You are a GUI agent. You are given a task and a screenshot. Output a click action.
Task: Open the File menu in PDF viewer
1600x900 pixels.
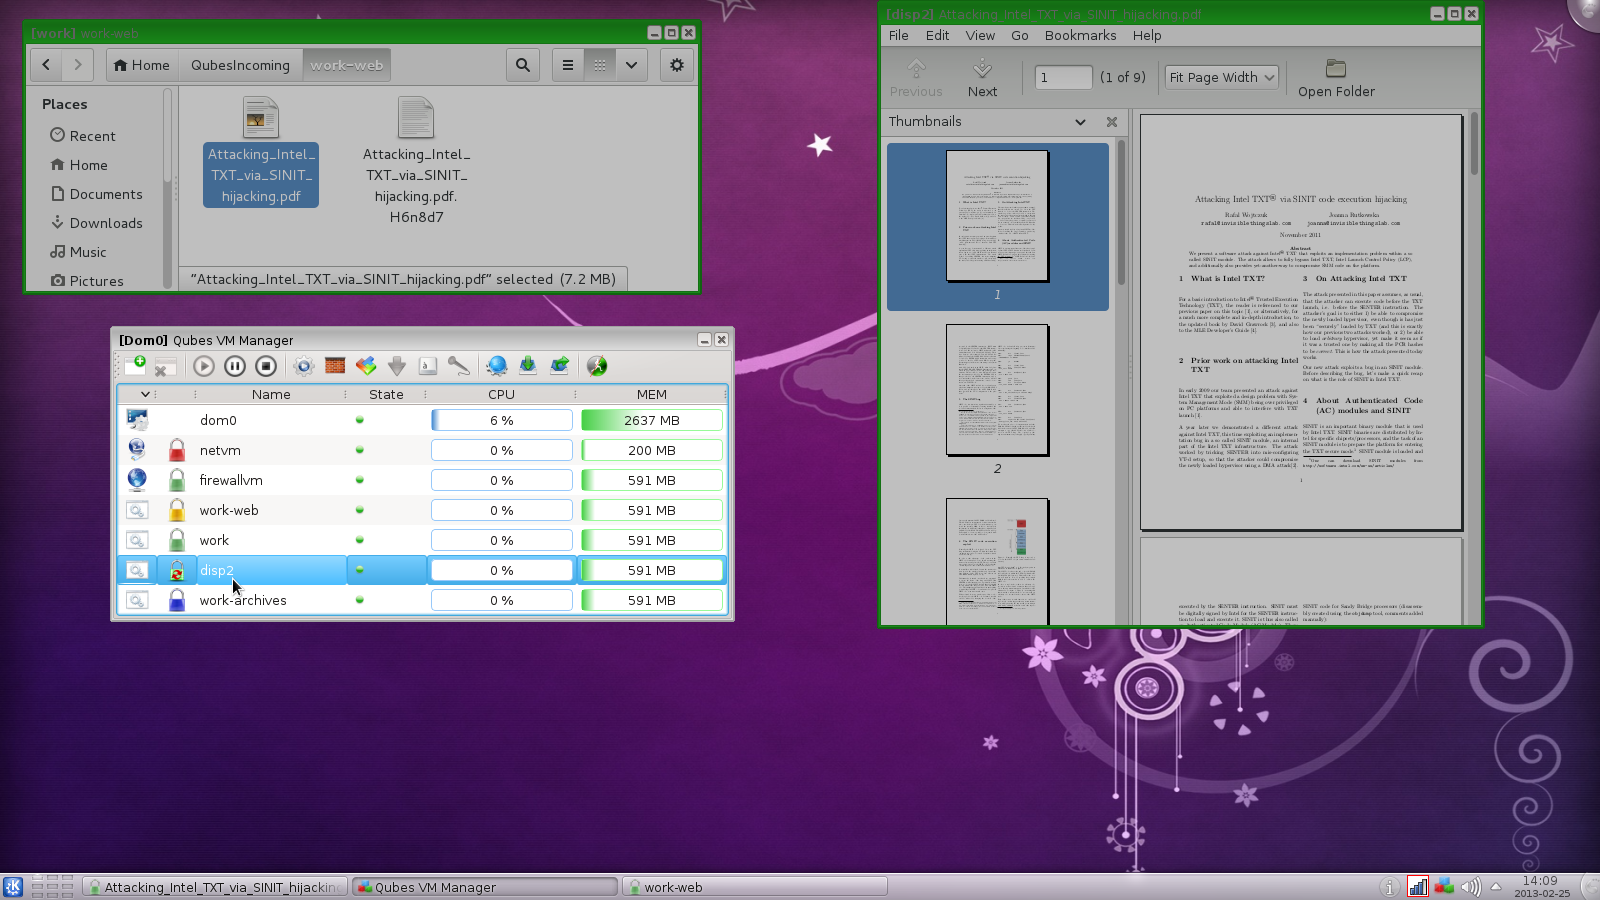tap(899, 35)
